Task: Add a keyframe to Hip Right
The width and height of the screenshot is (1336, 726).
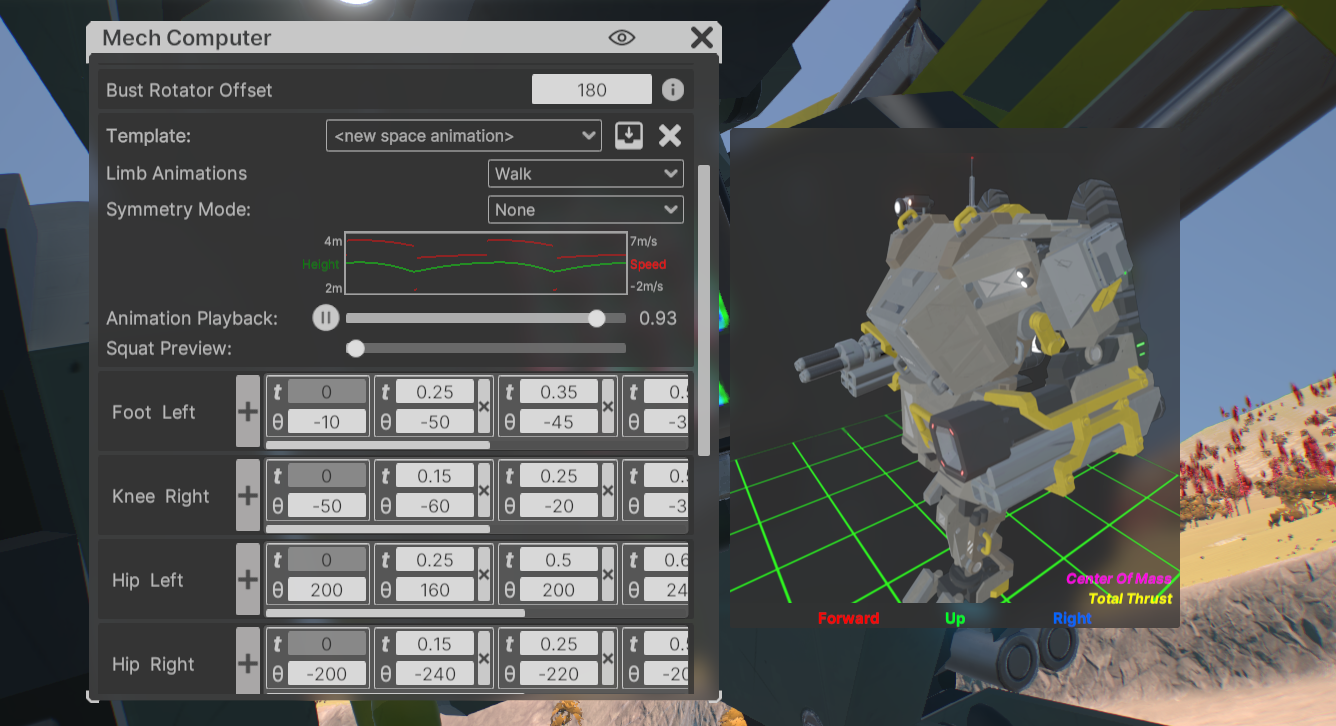Action: (x=247, y=664)
